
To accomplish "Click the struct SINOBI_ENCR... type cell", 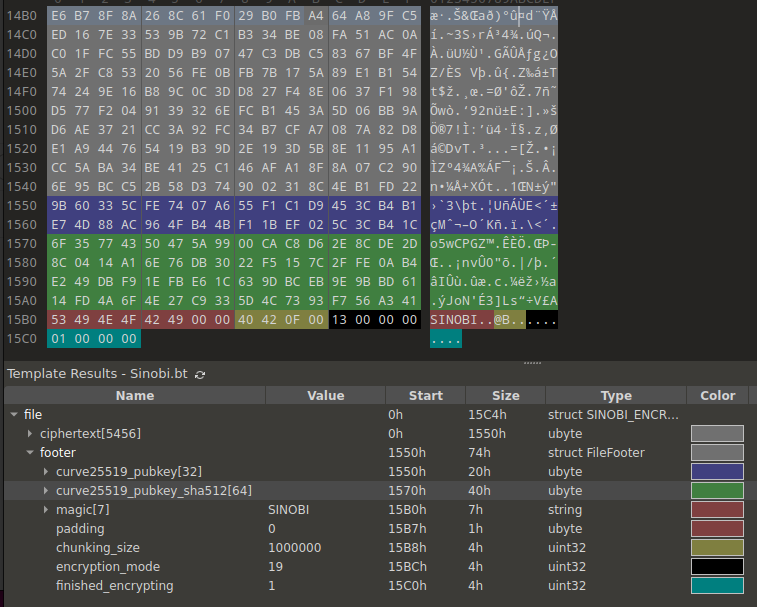I will [x=613, y=414].
